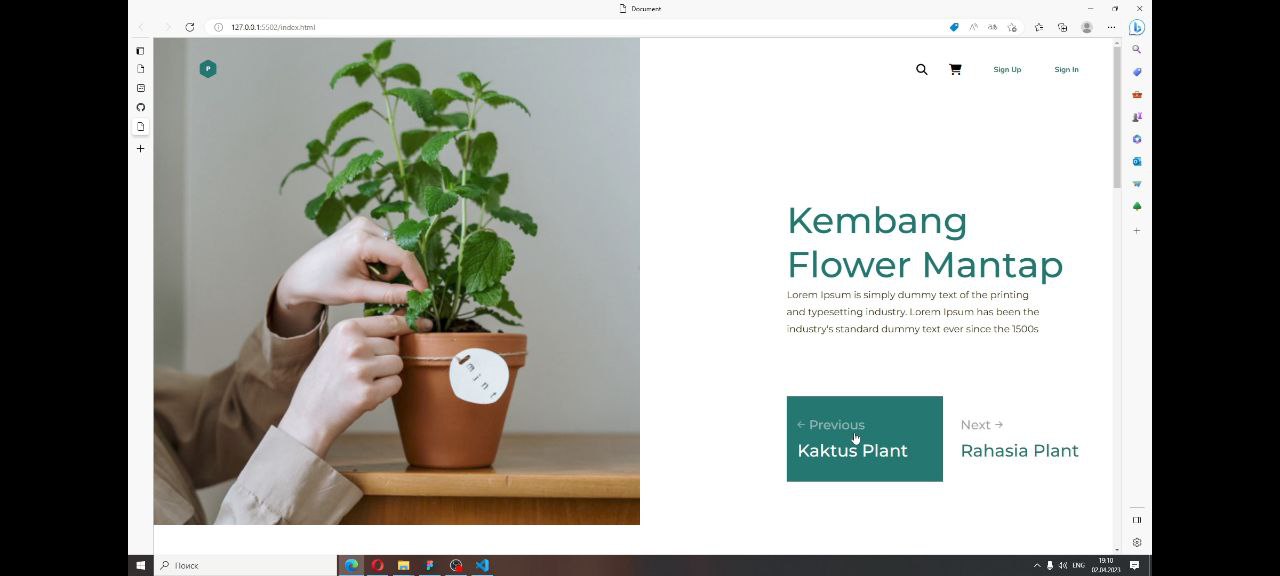Image resolution: width=1280 pixels, height=576 pixels.
Task: Open the purple chess Games icon in the Edge sidebar
Action: [1137, 117]
